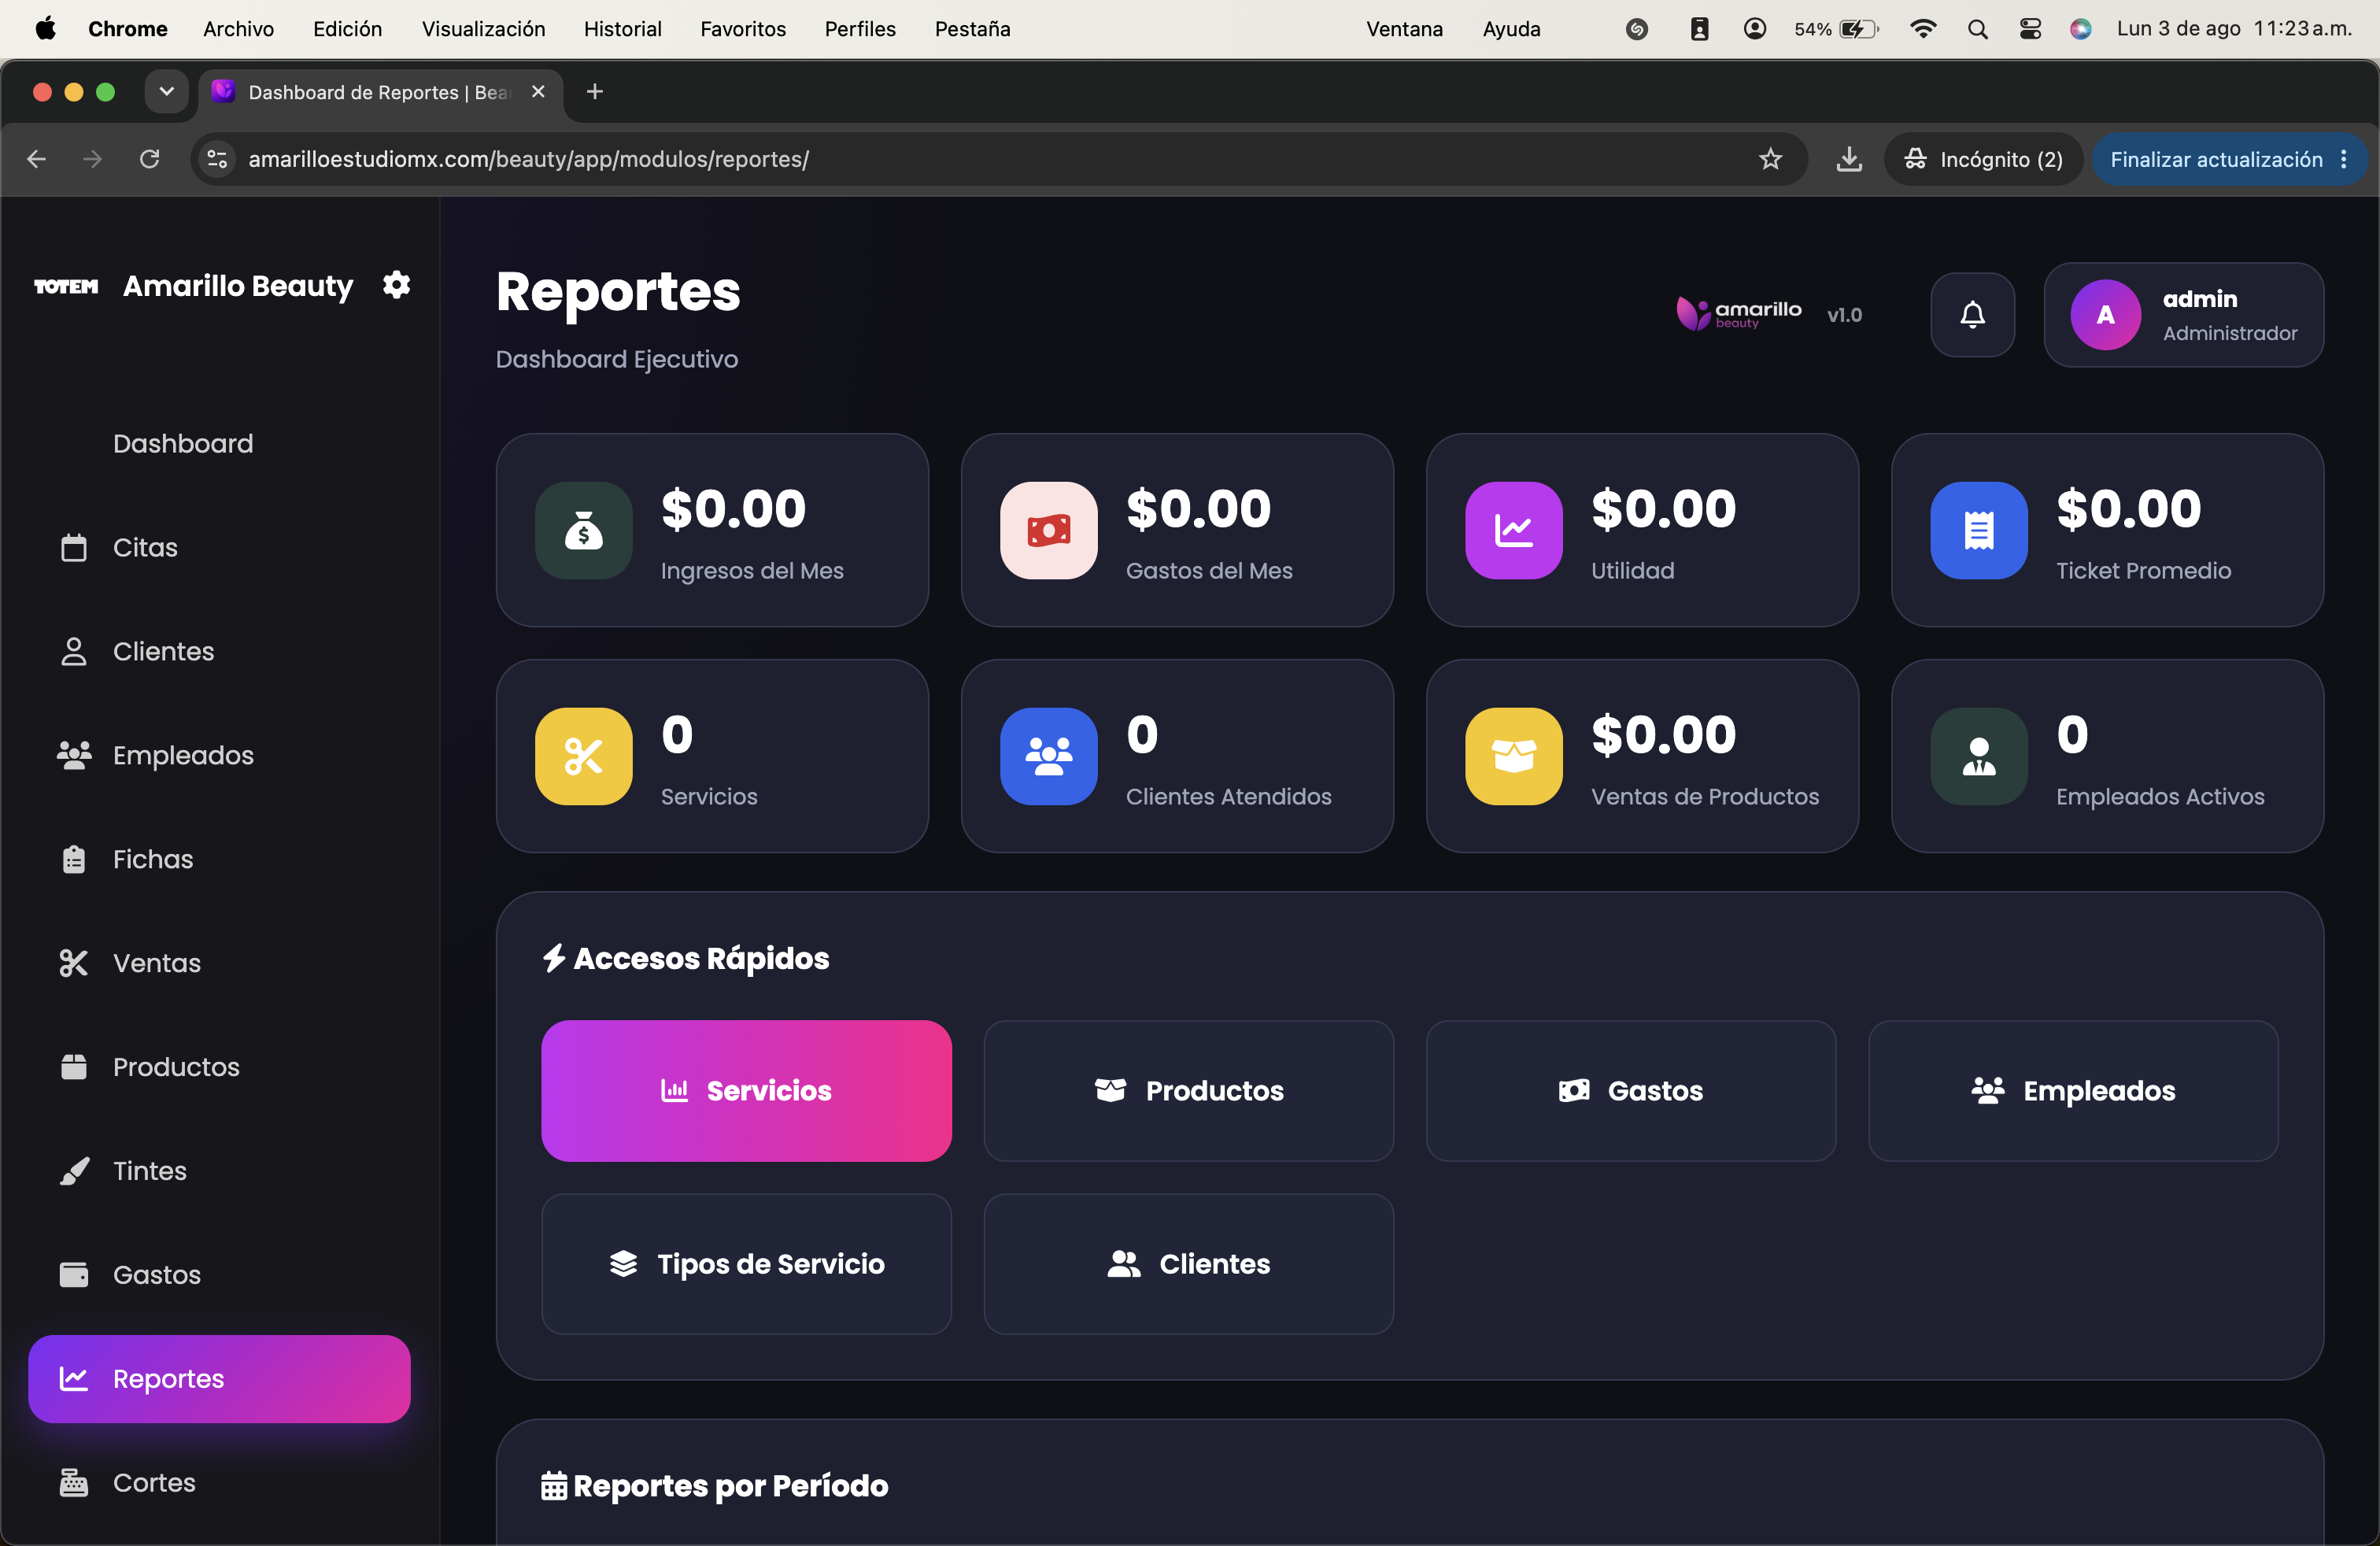The height and width of the screenshot is (1546, 2380).
Task: Close the Dashboard de Reportes tab
Action: [x=538, y=92]
